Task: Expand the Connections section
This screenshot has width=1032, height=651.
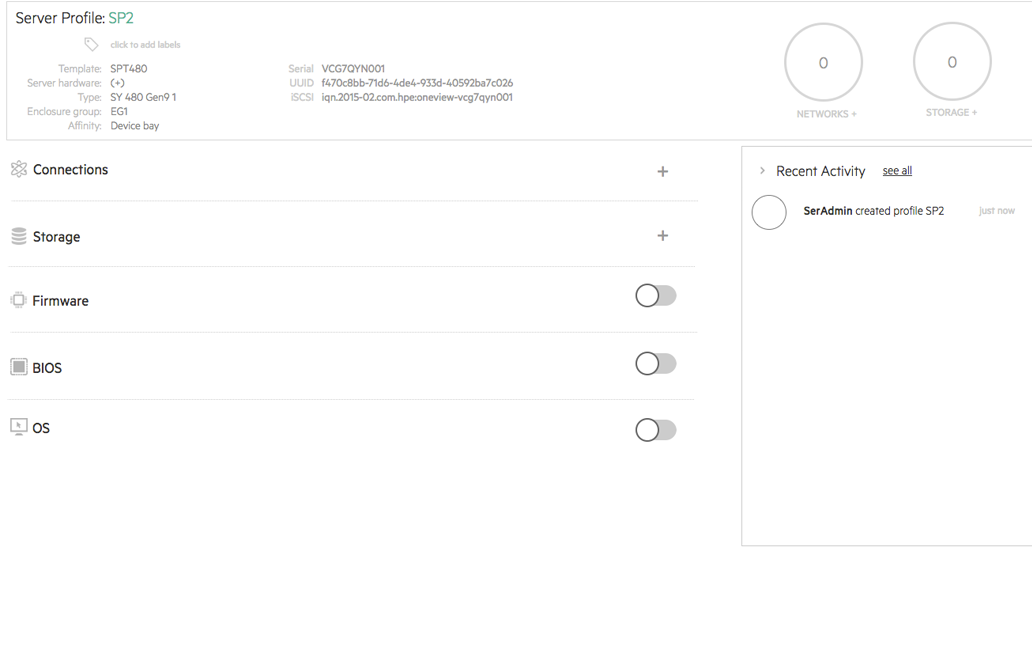Action: [70, 170]
